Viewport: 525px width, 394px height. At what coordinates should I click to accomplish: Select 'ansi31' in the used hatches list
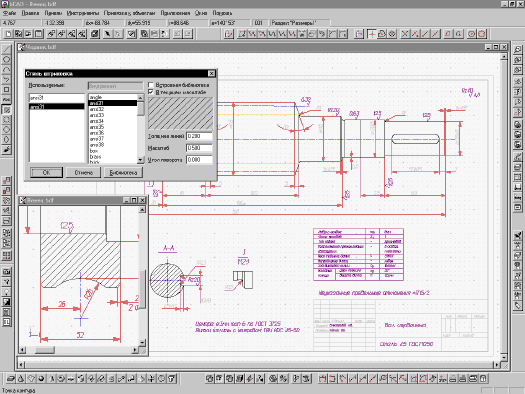[x=57, y=107]
